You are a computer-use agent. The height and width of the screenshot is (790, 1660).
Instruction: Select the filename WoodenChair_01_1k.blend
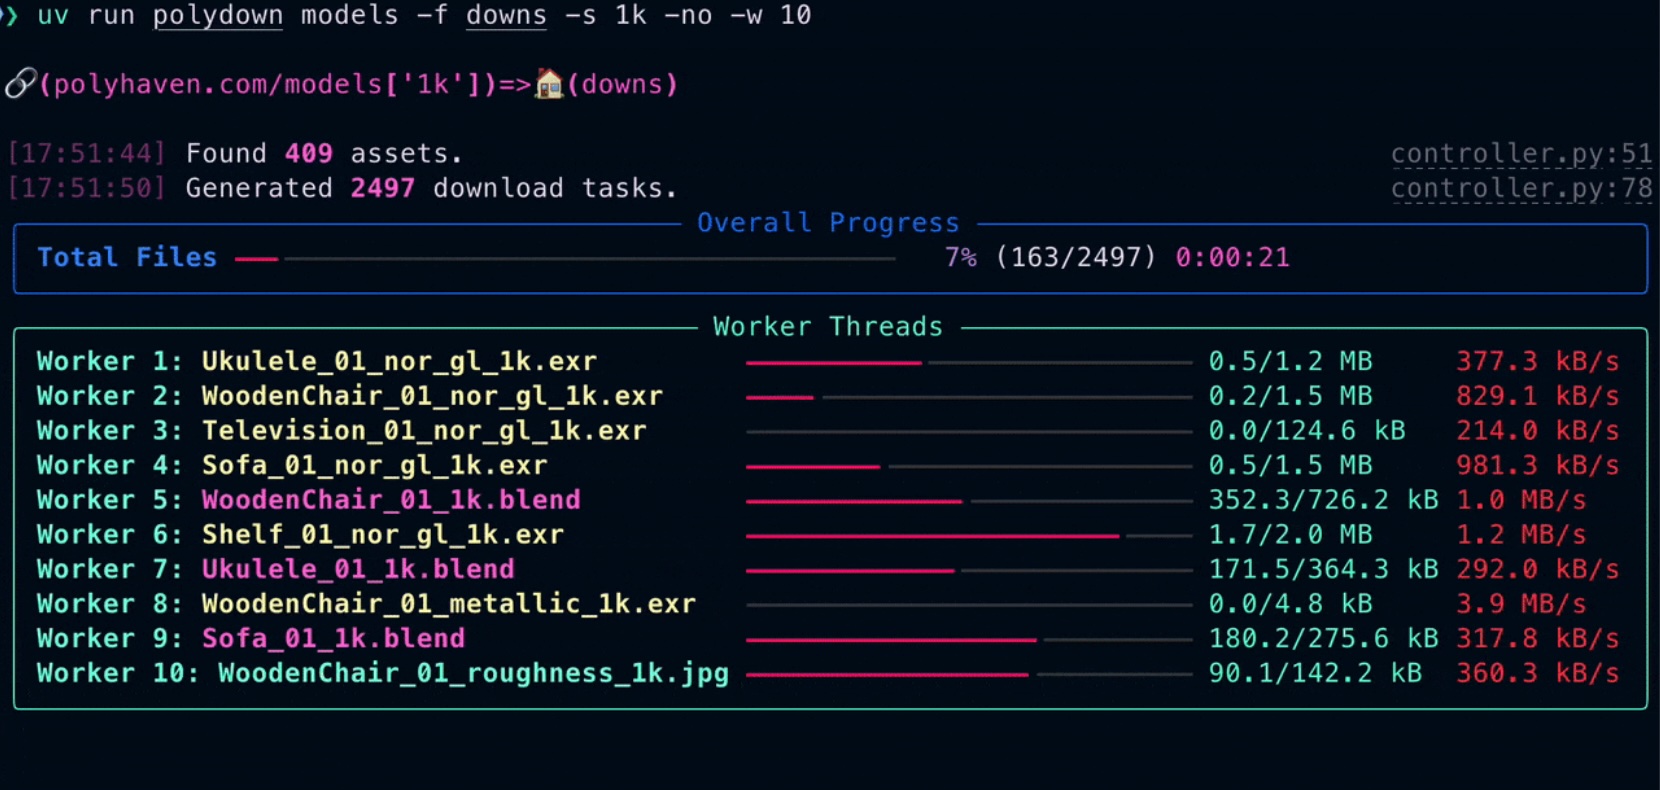pos(391,500)
